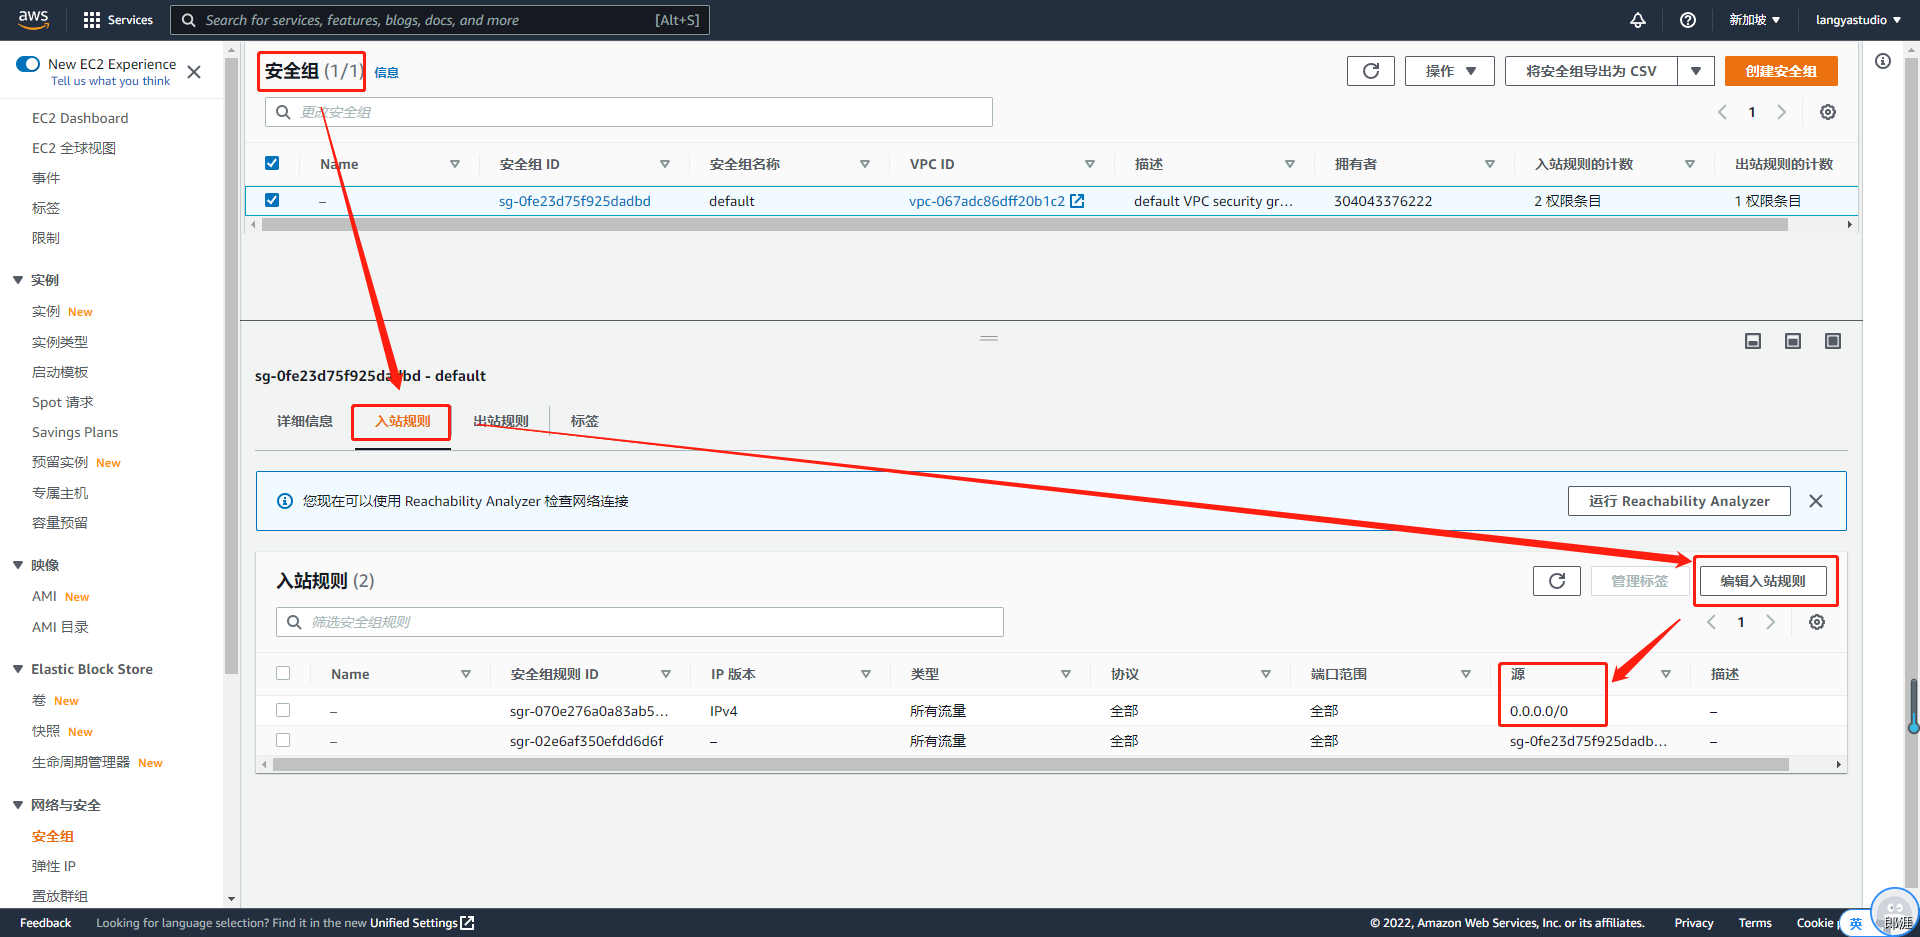Open inbound rules table preferences gear
The width and height of the screenshot is (1920, 937).
click(1817, 622)
